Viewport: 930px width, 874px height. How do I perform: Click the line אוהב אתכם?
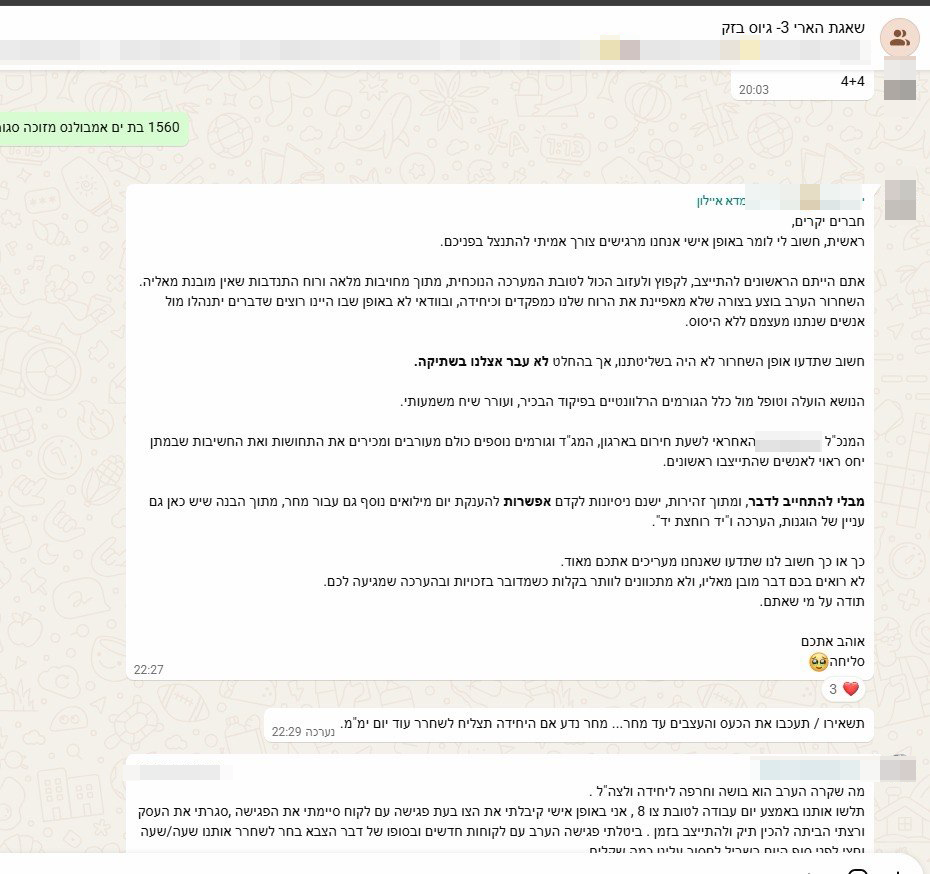833,642
